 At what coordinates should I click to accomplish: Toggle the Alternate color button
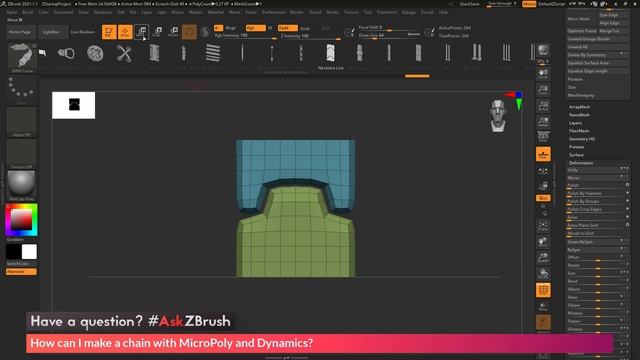pos(21,271)
